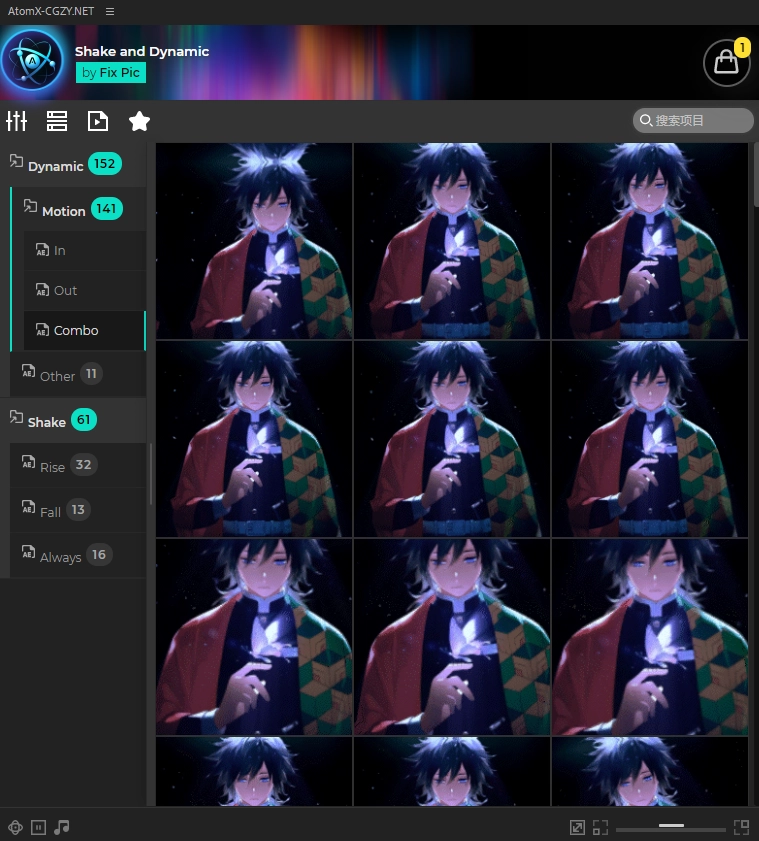759x841 pixels.
Task: Collapse the Shake category
Action: pyautogui.click(x=73, y=420)
